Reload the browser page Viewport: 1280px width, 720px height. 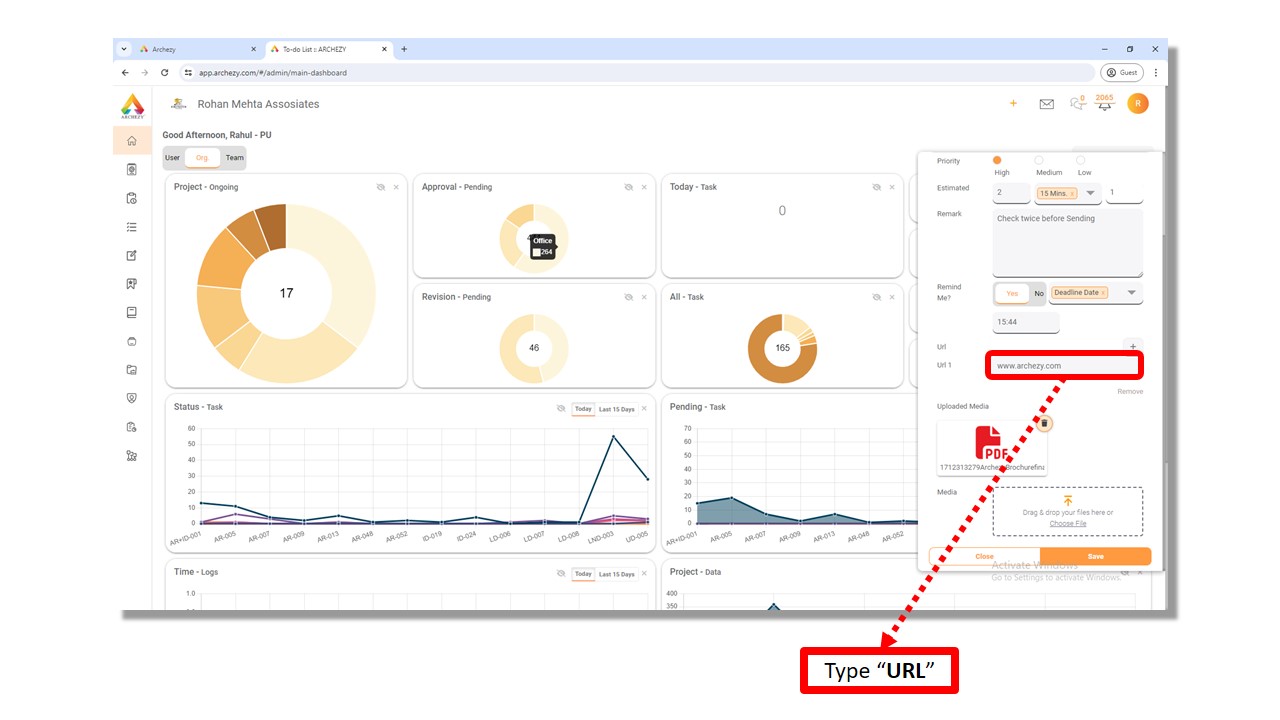click(x=165, y=73)
